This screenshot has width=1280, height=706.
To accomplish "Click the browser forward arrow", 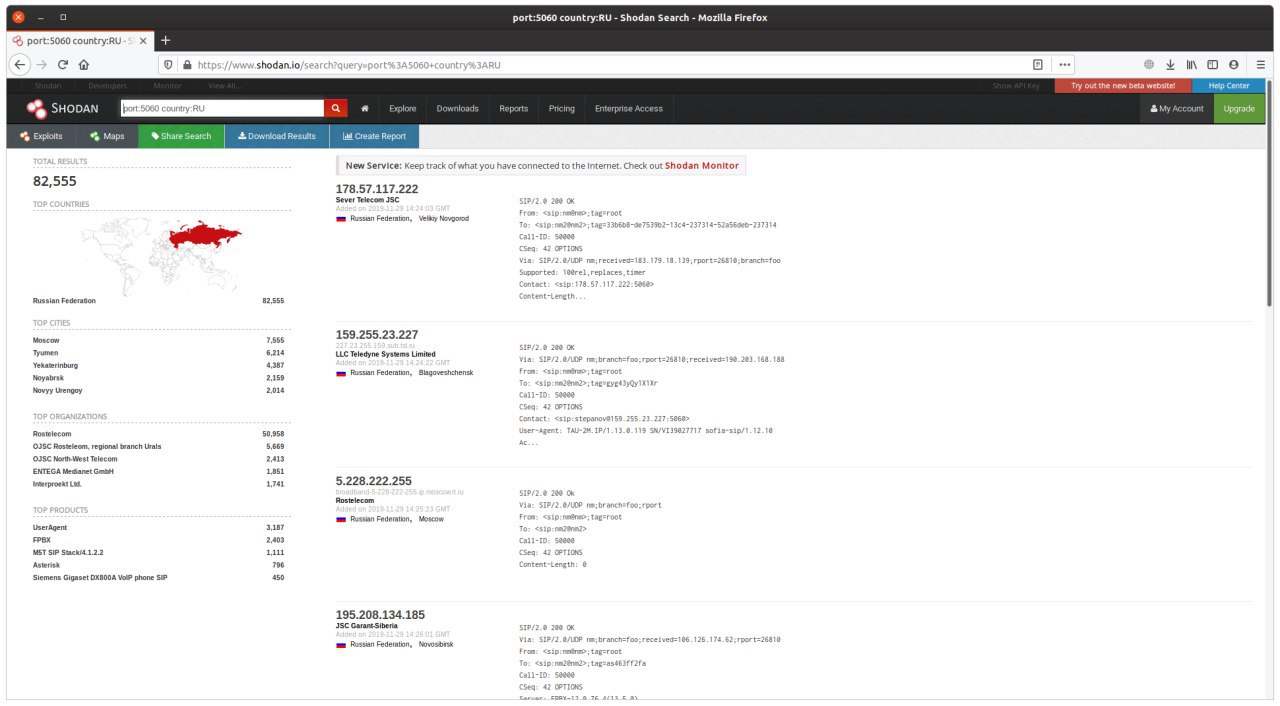I will pyautogui.click(x=42, y=64).
